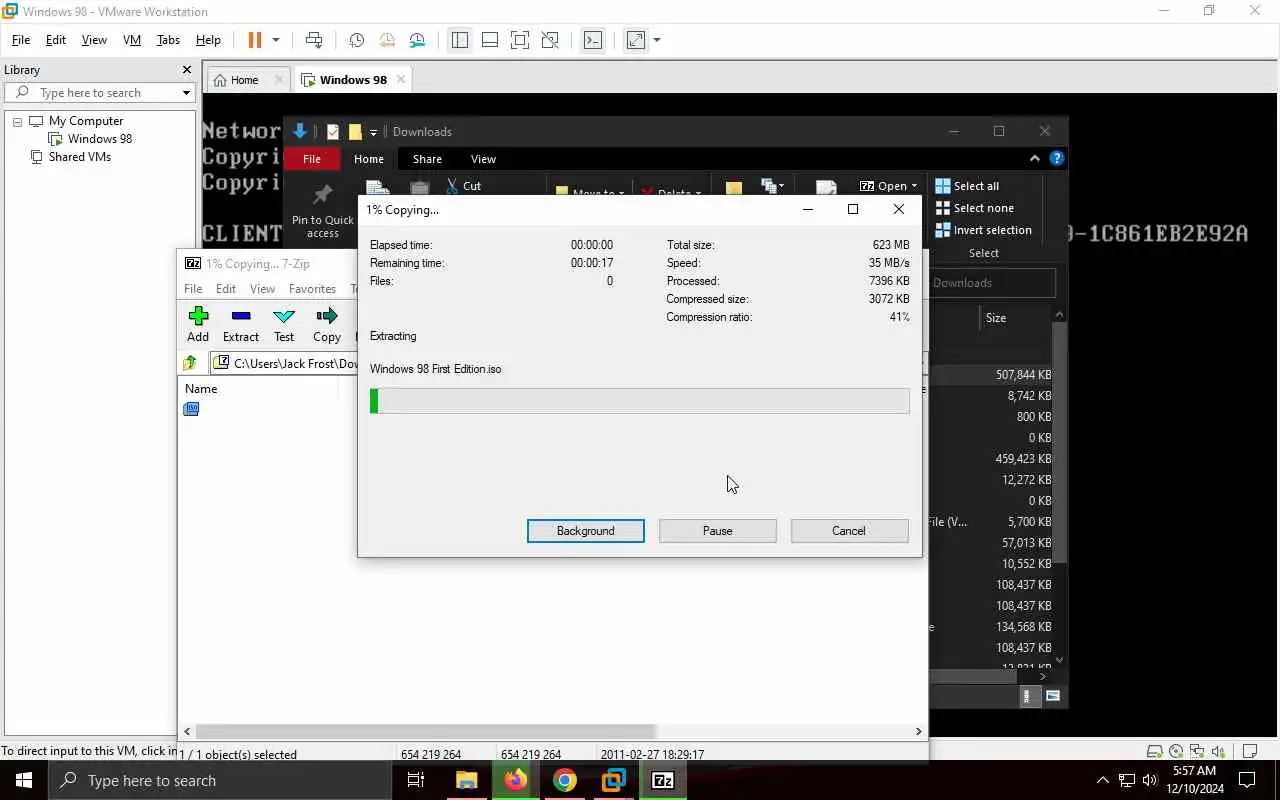Collapse the Explorer ribbon with the chevron

(x=1035, y=158)
